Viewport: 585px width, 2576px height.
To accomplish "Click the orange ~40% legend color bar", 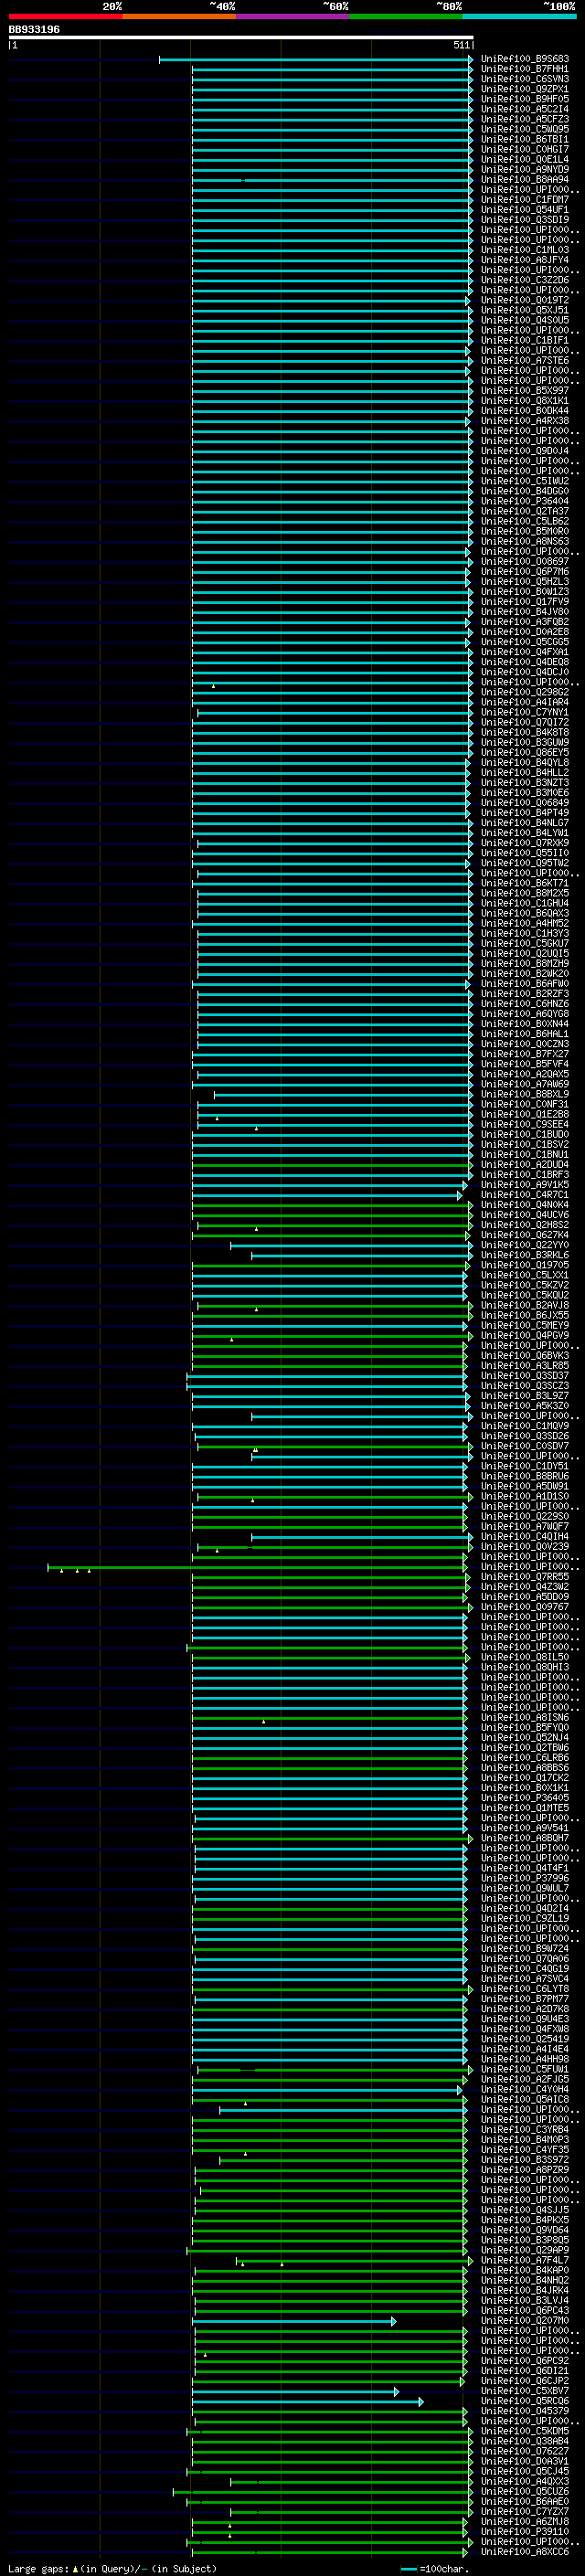I will [x=179, y=16].
